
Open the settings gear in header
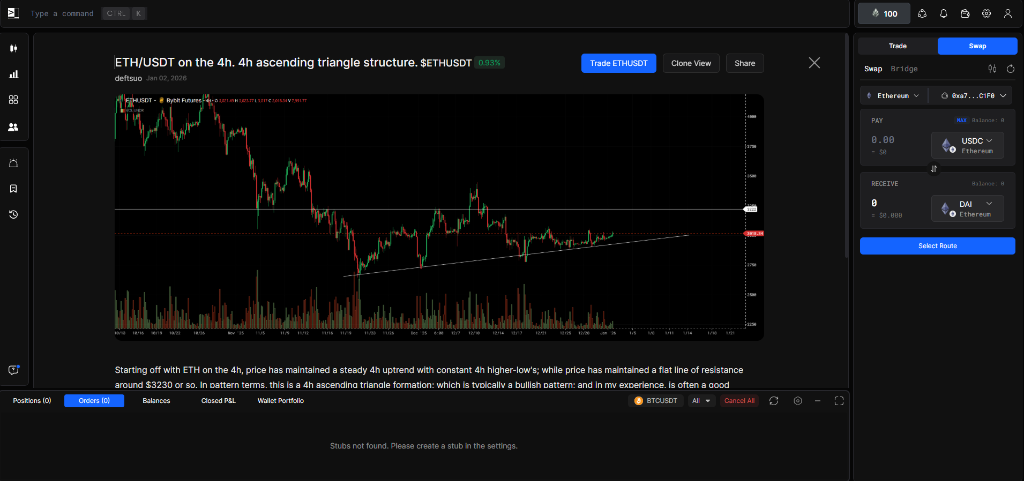coord(986,13)
